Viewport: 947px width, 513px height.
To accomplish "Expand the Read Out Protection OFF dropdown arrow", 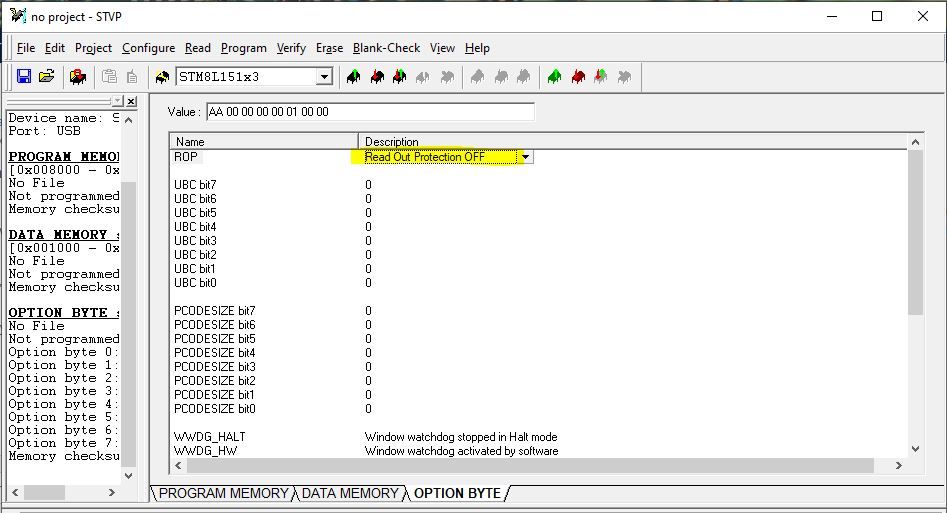I will 525,157.
